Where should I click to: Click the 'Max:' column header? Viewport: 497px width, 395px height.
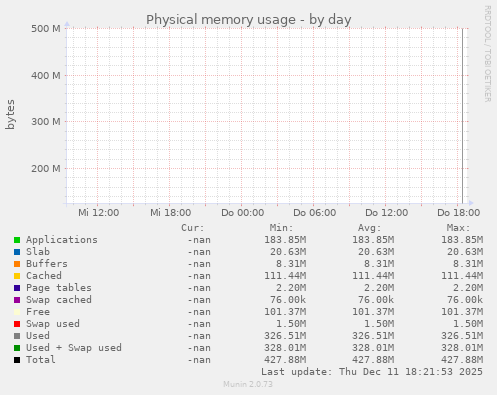[x=459, y=228]
